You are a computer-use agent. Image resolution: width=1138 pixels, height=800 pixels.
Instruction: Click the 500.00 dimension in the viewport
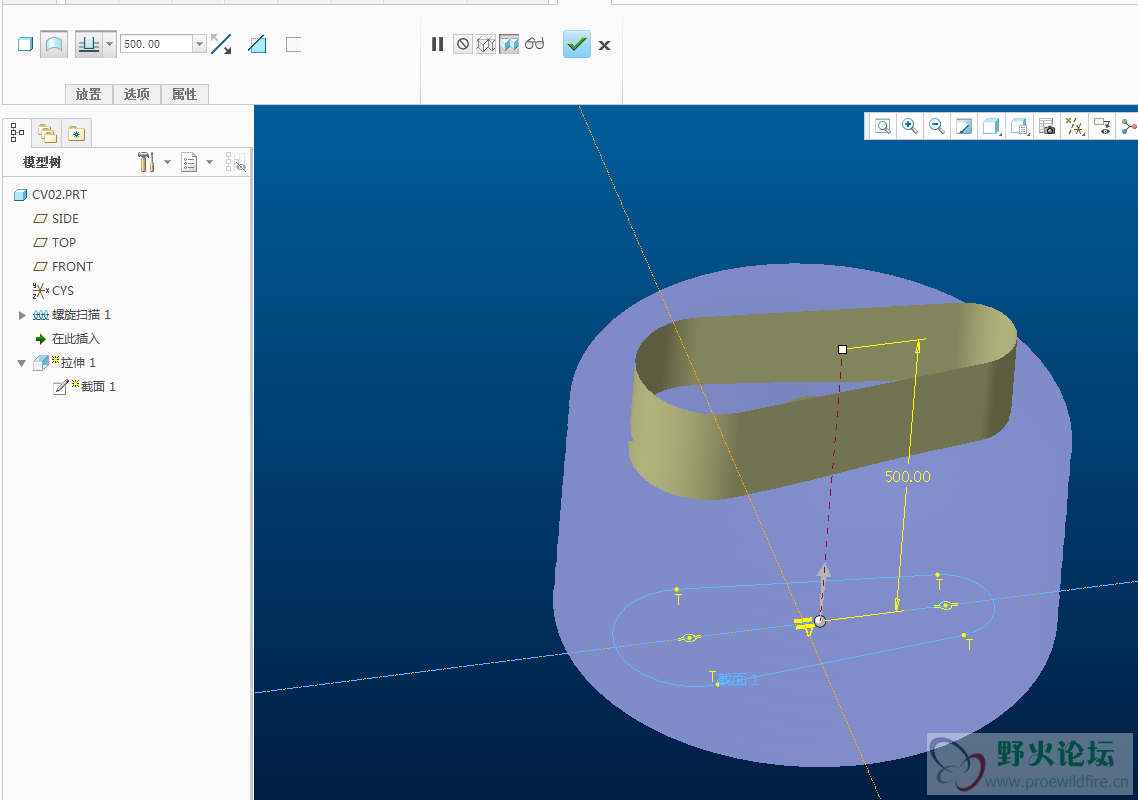point(907,476)
